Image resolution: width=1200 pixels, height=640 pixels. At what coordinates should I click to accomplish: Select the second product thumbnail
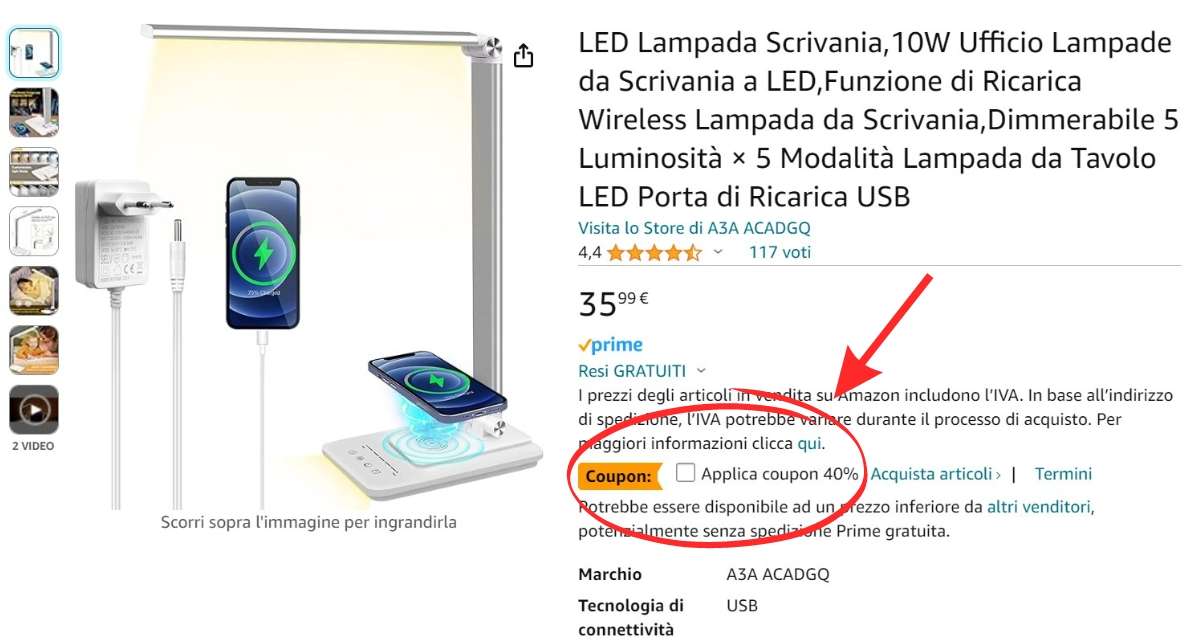[34, 112]
